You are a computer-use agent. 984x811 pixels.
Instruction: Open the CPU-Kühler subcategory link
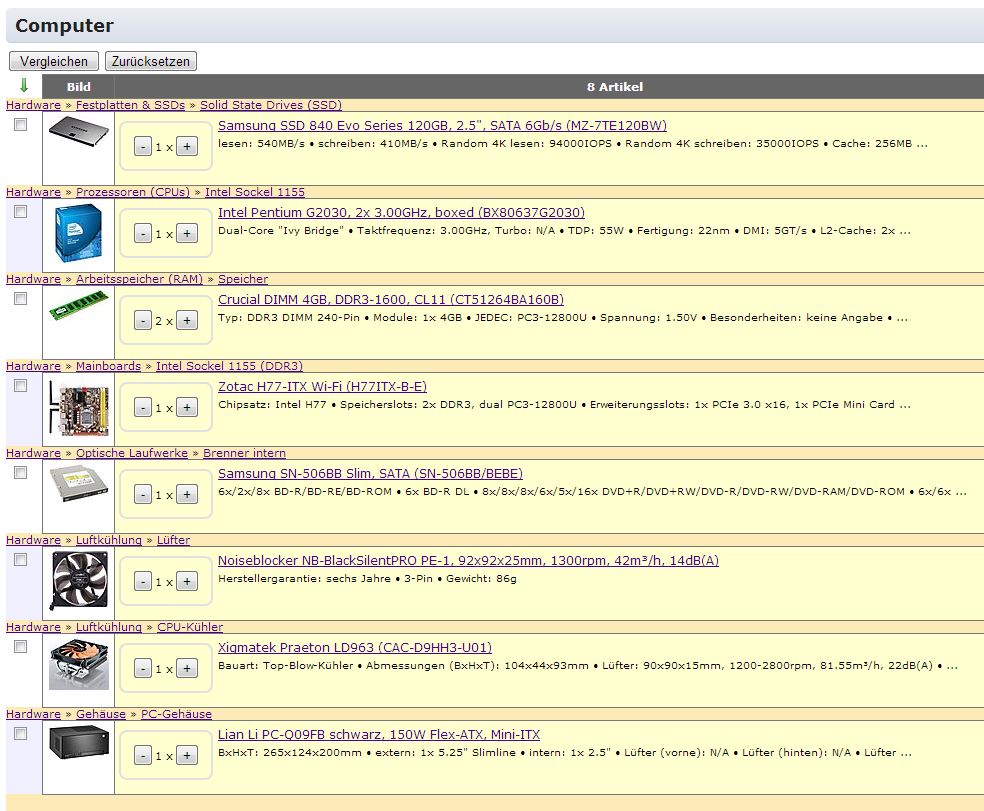(190, 627)
